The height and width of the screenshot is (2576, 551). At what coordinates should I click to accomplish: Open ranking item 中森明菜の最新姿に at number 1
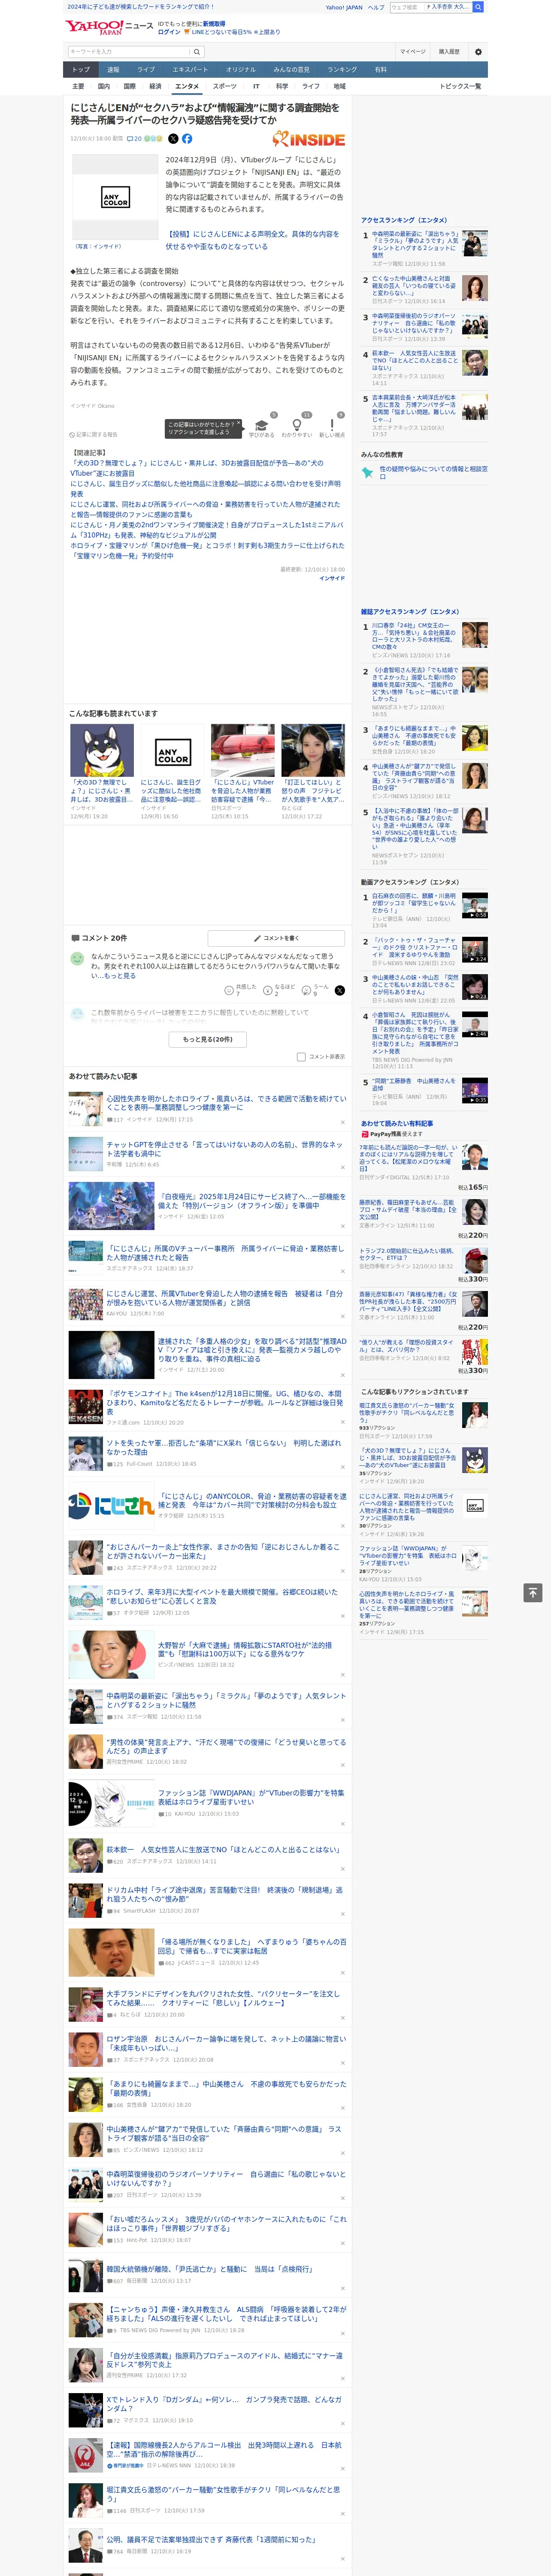click(415, 244)
